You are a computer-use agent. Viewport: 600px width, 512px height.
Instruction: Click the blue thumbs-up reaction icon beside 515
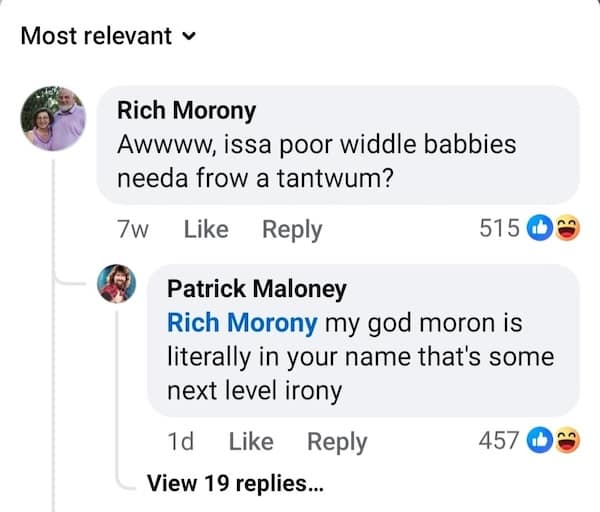tap(539, 229)
